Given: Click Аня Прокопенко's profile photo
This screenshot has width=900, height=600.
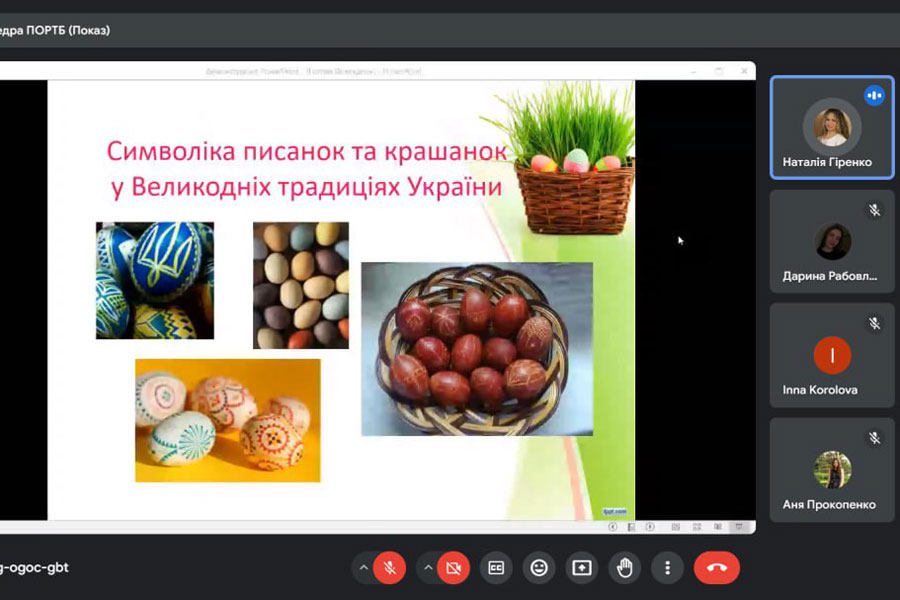Looking at the screenshot, I should (x=832, y=470).
